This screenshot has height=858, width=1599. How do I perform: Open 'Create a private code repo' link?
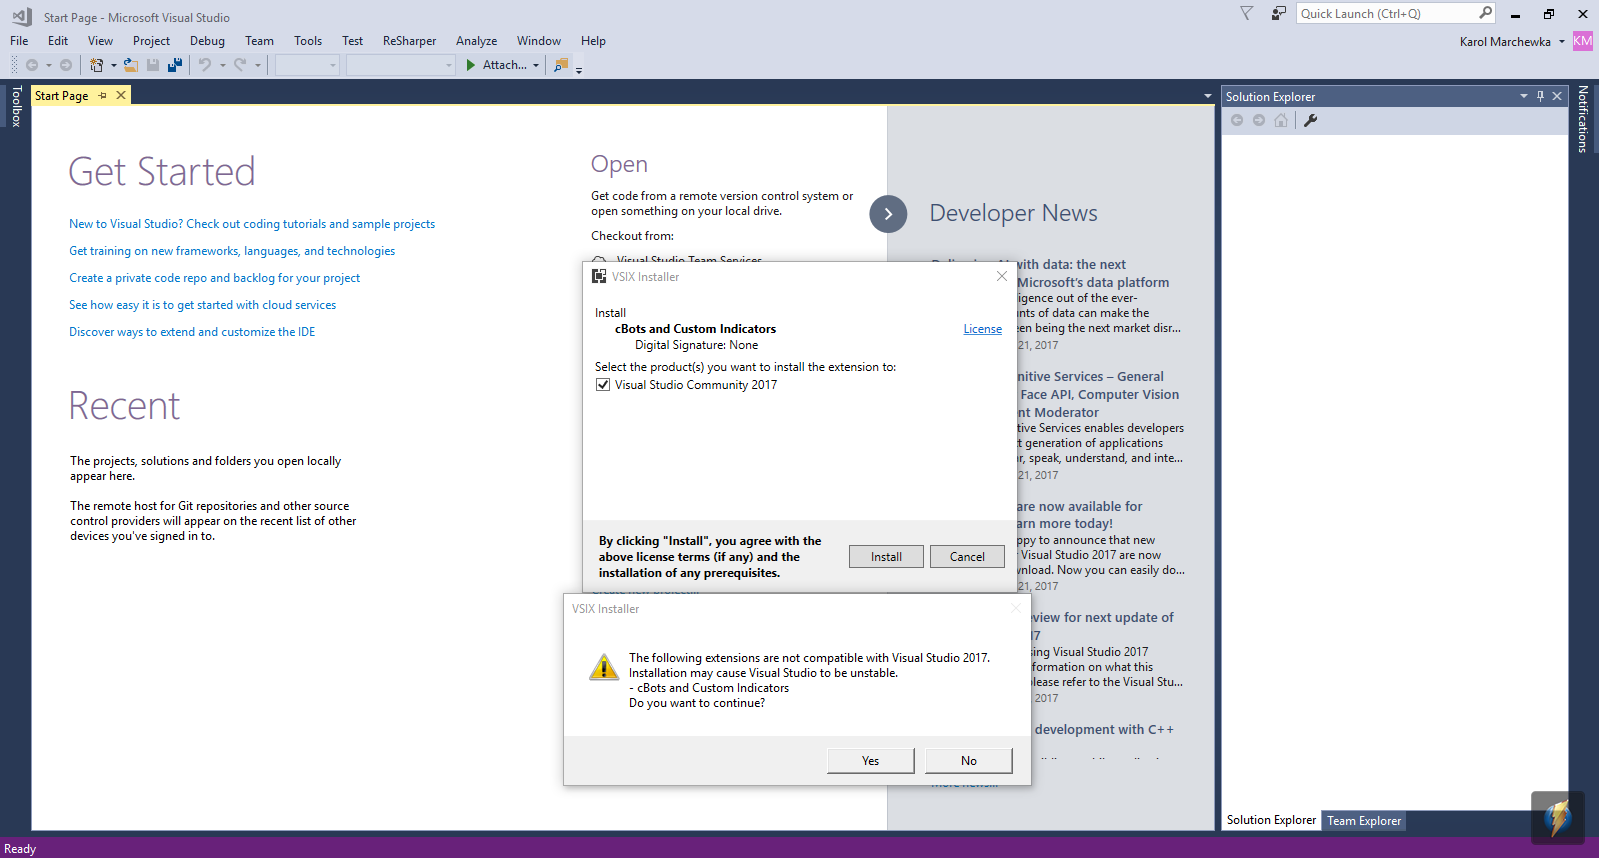tap(214, 278)
